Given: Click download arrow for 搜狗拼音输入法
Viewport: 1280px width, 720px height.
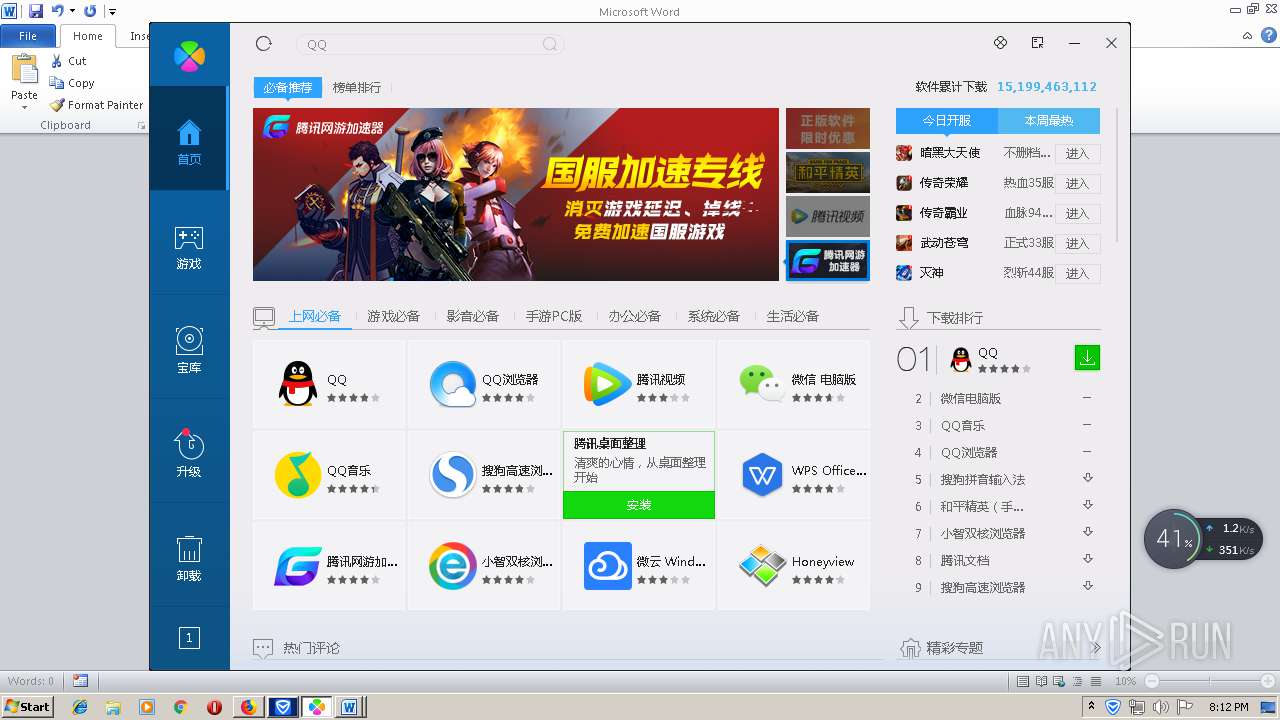Looking at the screenshot, I should 1088,479.
